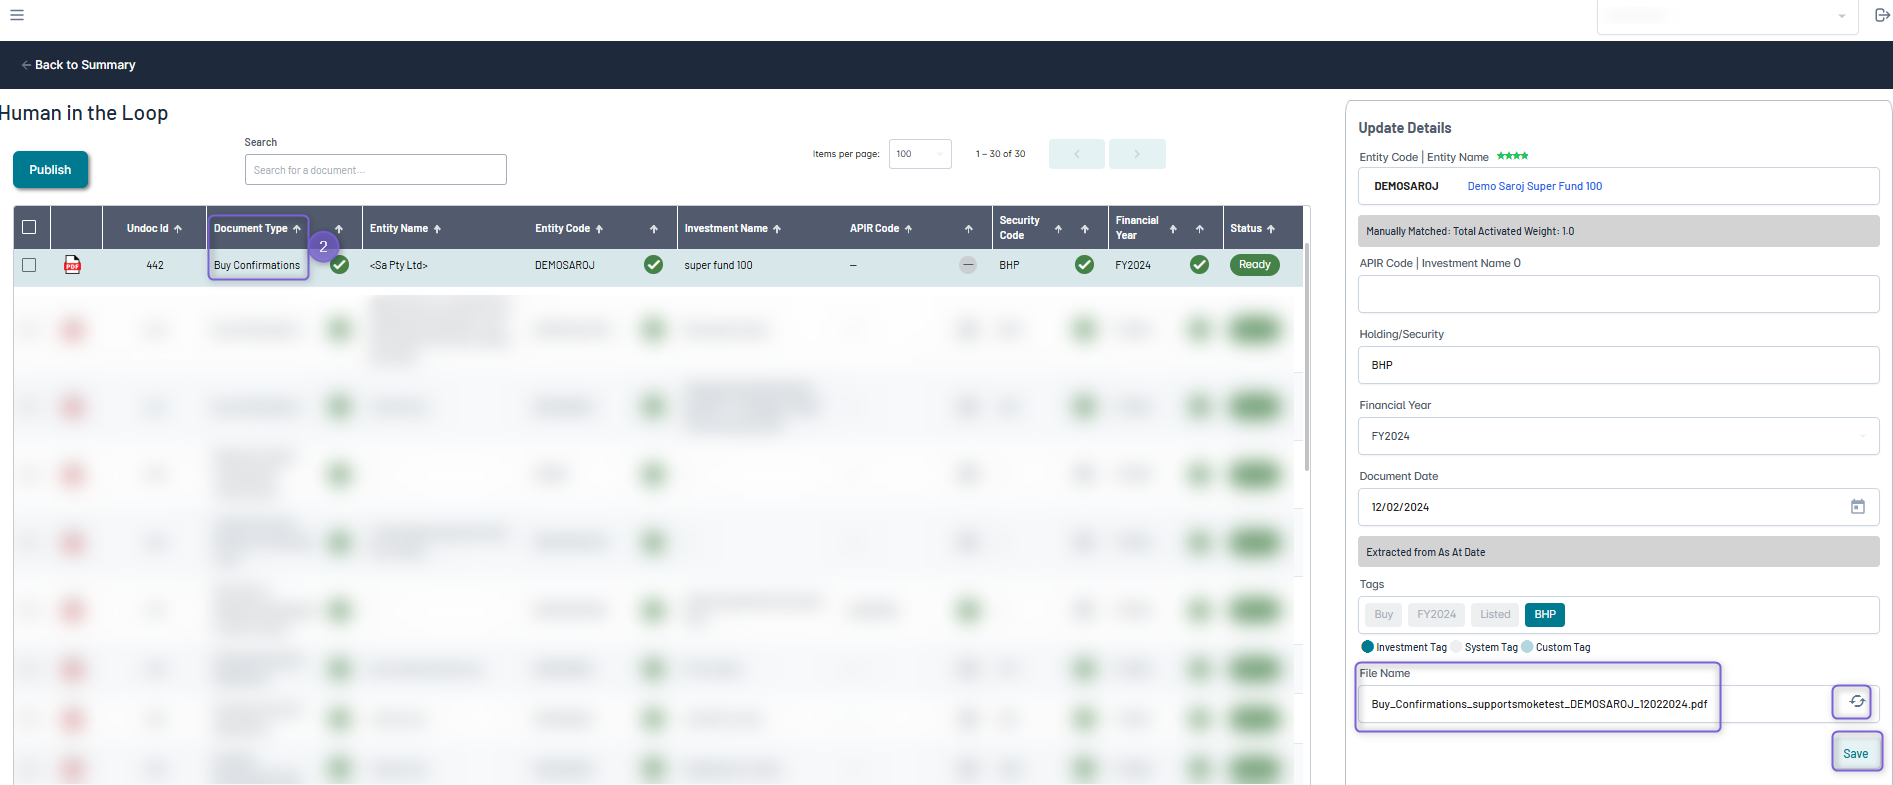Click Financial Year green check for FY2024
1893x785 pixels.
pyautogui.click(x=1199, y=265)
